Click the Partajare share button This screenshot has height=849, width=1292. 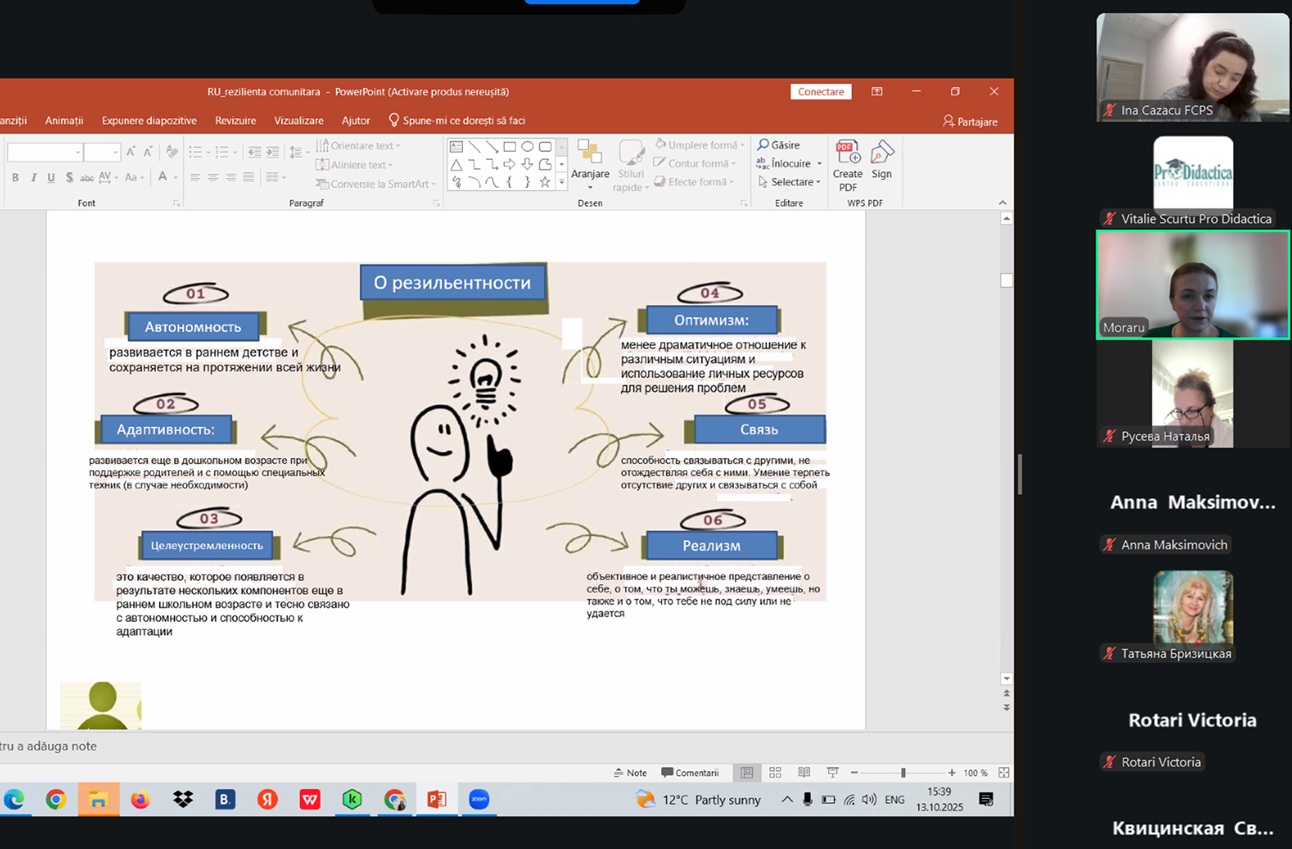(969, 121)
